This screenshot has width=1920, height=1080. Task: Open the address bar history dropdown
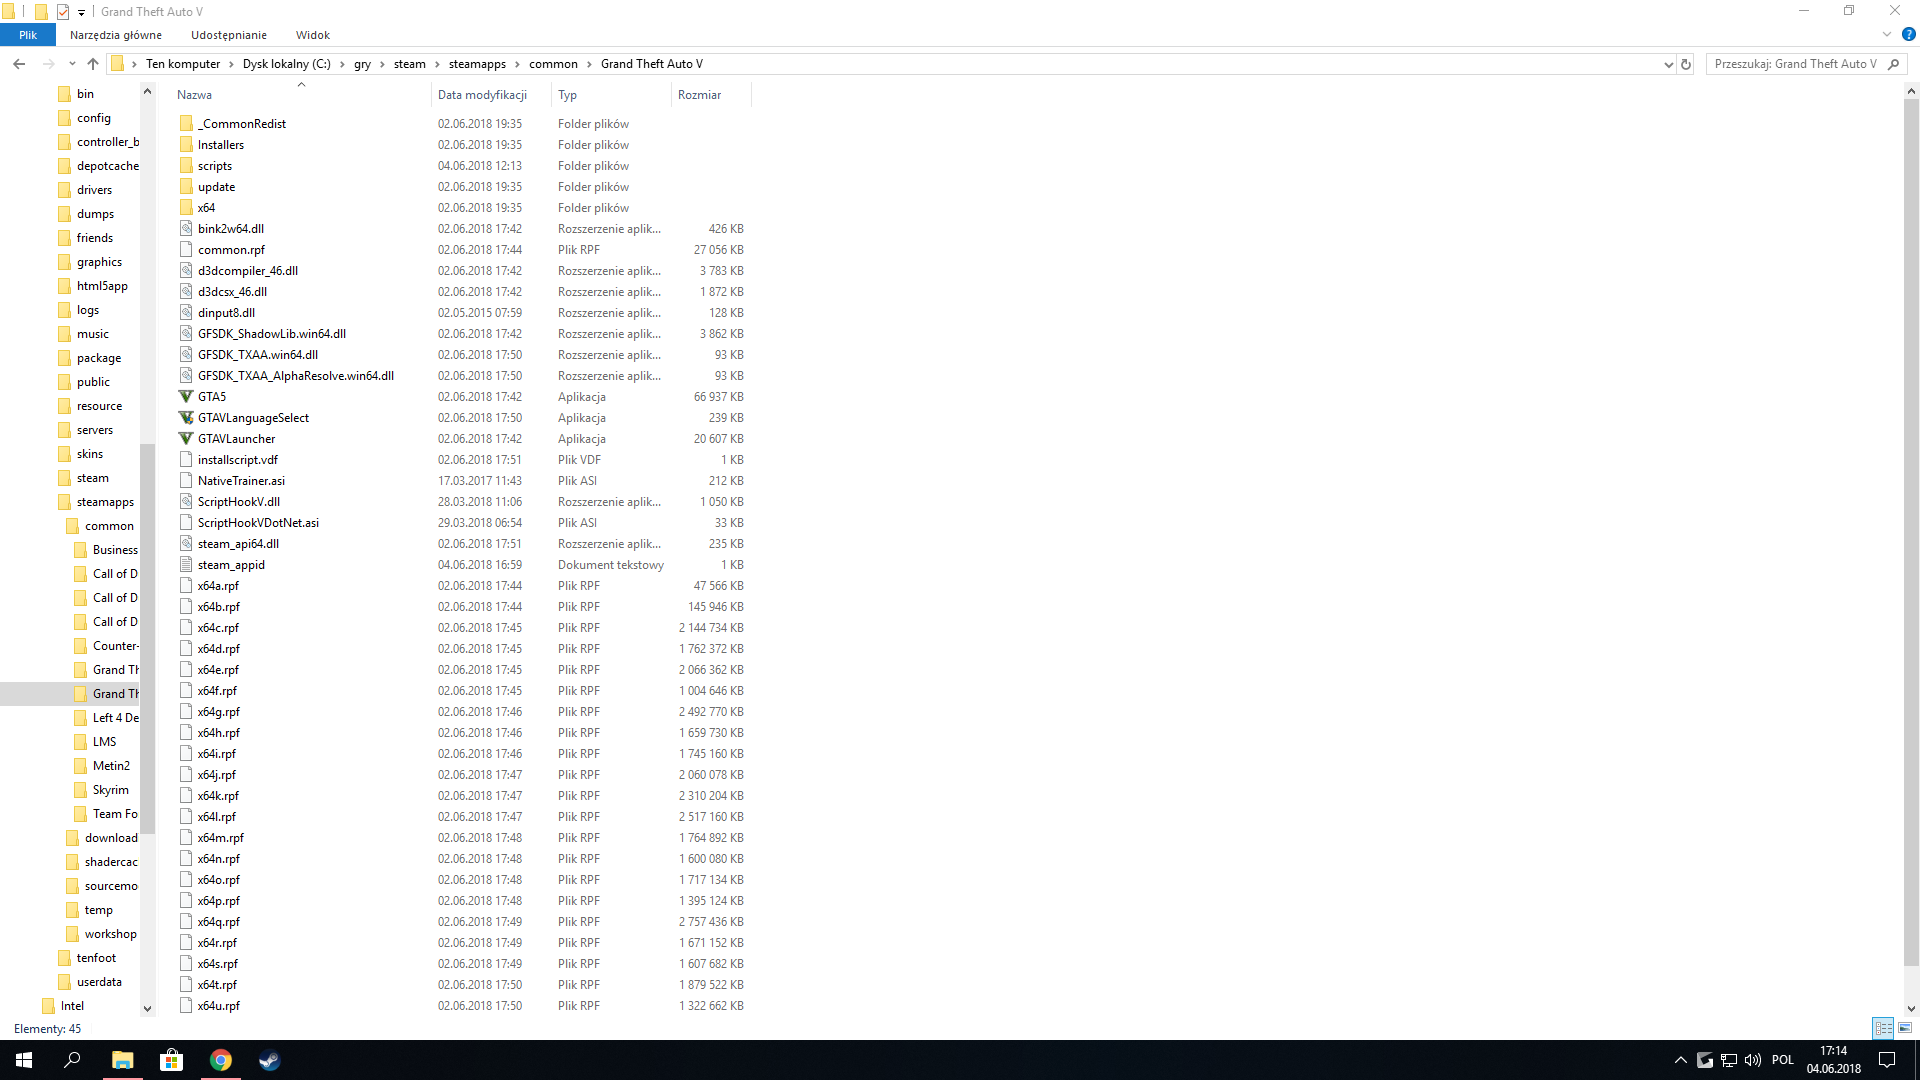(x=1668, y=64)
